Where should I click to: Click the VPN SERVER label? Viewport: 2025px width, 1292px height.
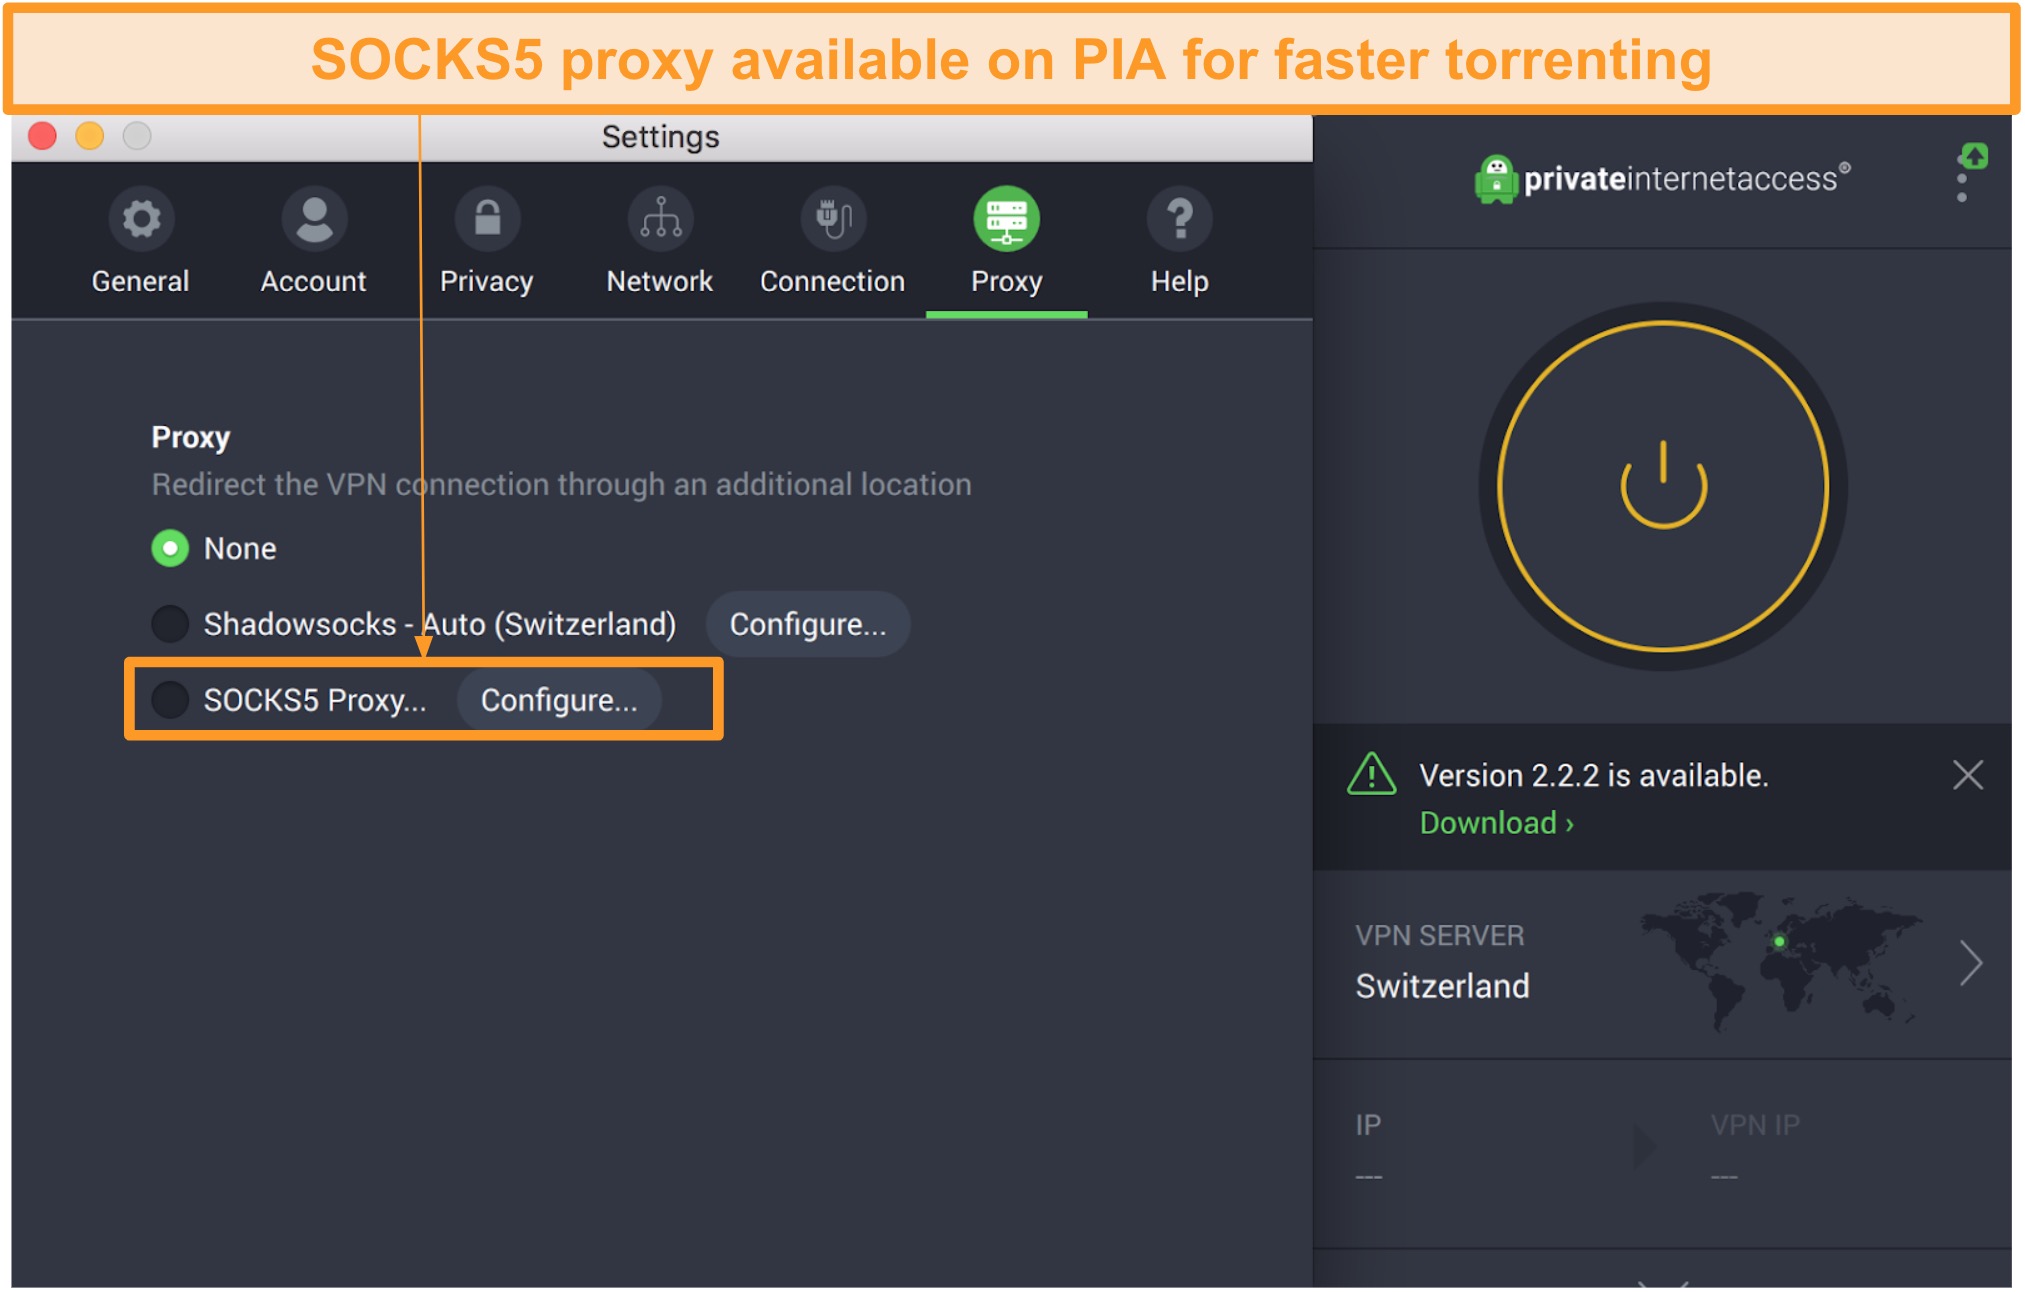tap(1439, 936)
